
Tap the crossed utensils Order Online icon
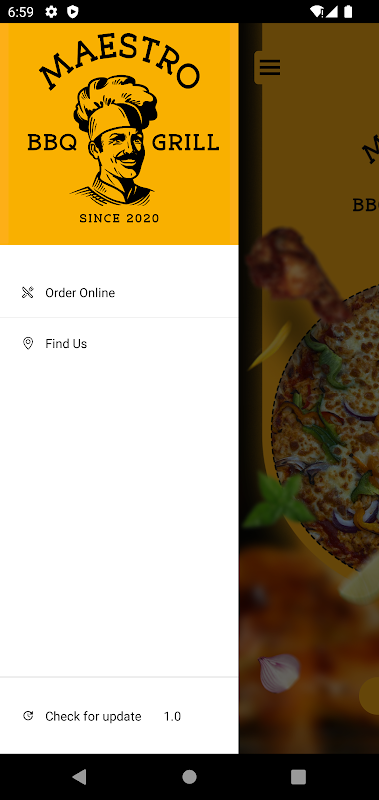(28, 292)
